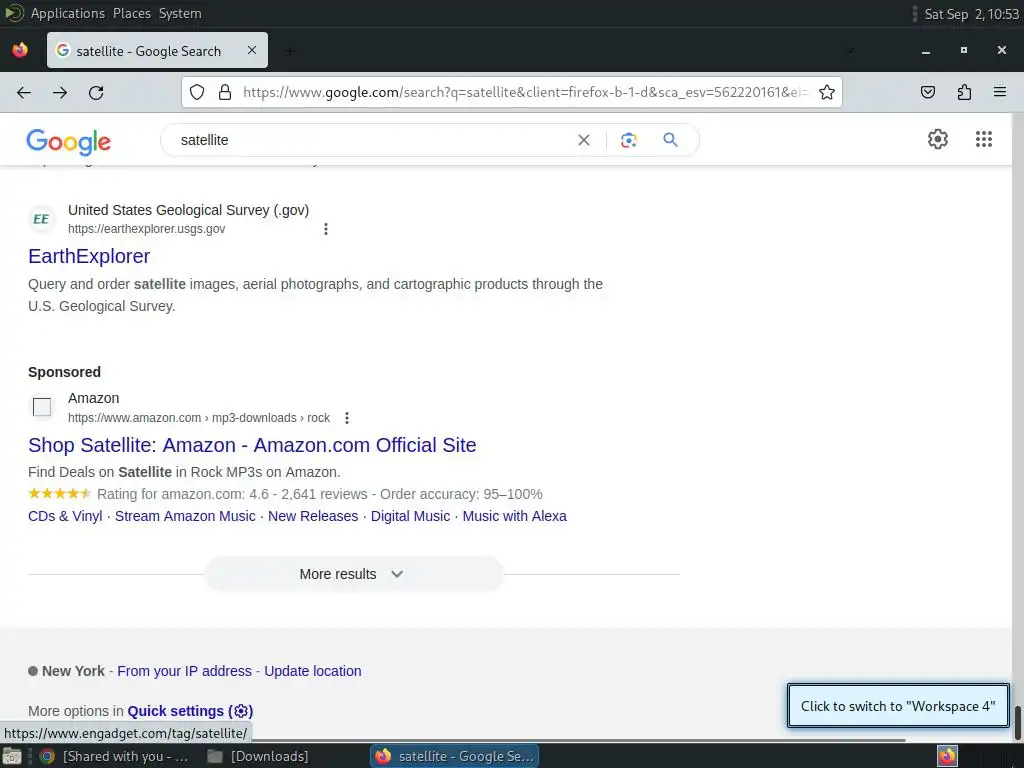
Task: Bookmark this page with star icon
Action: [x=827, y=92]
